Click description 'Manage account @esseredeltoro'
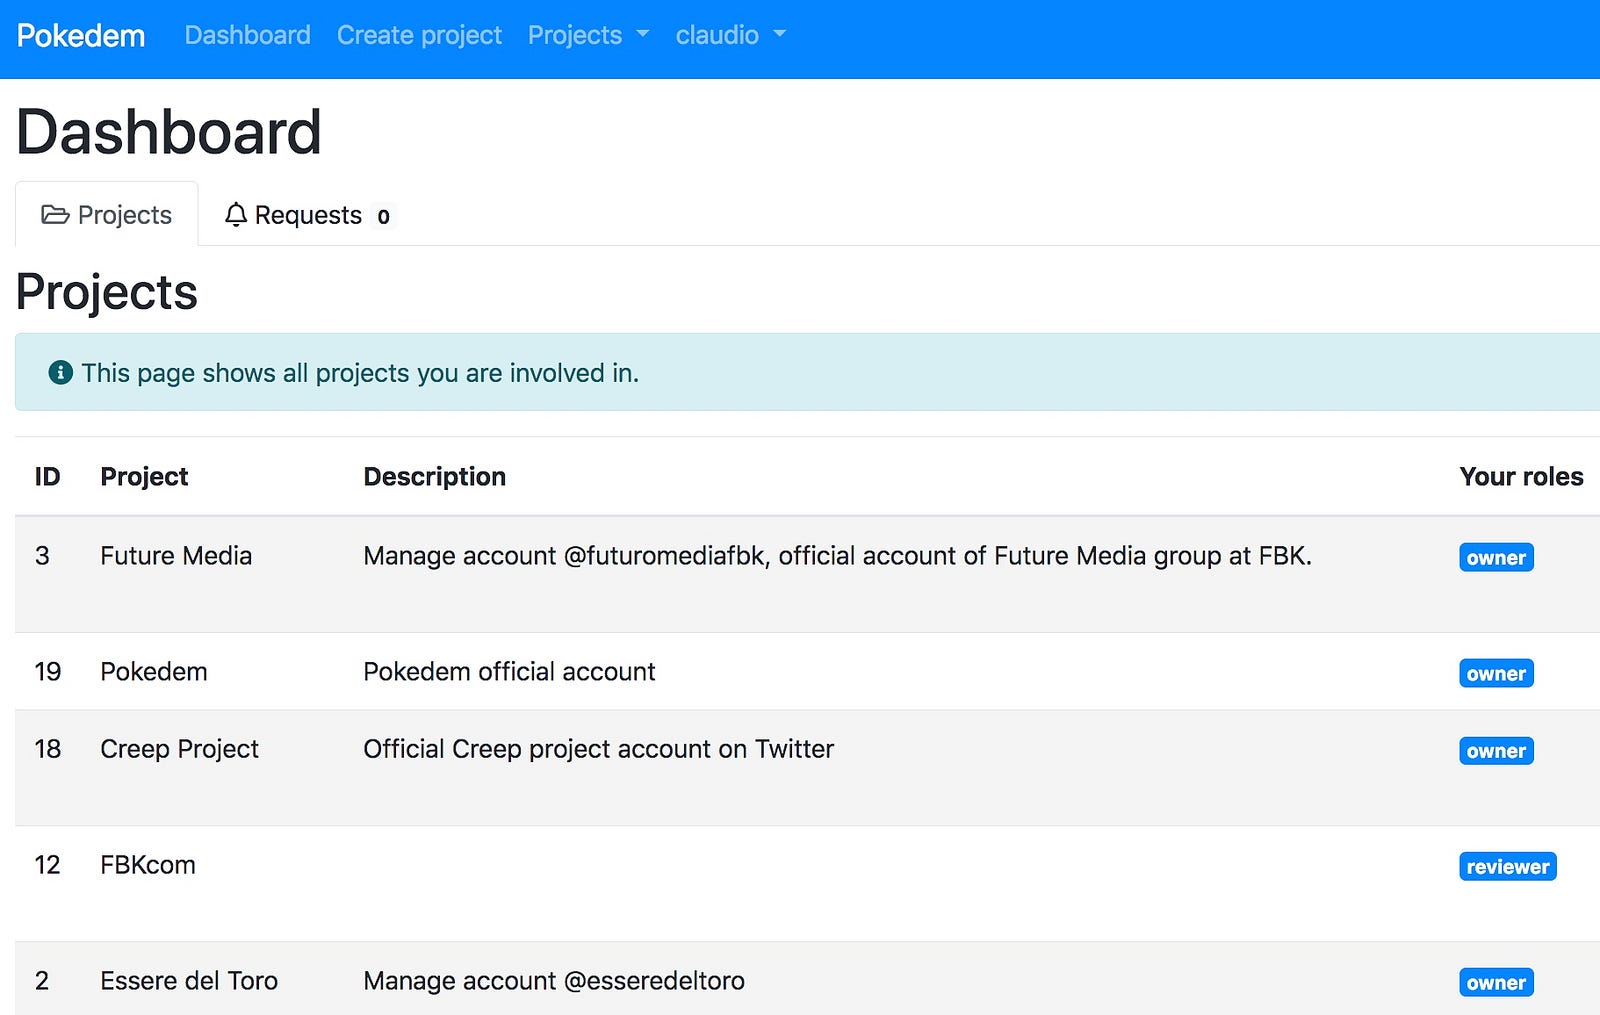The width and height of the screenshot is (1600, 1015). 554,981
